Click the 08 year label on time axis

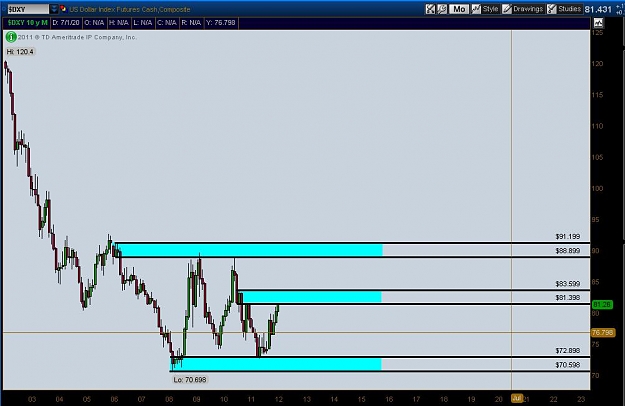pos(169,399)
